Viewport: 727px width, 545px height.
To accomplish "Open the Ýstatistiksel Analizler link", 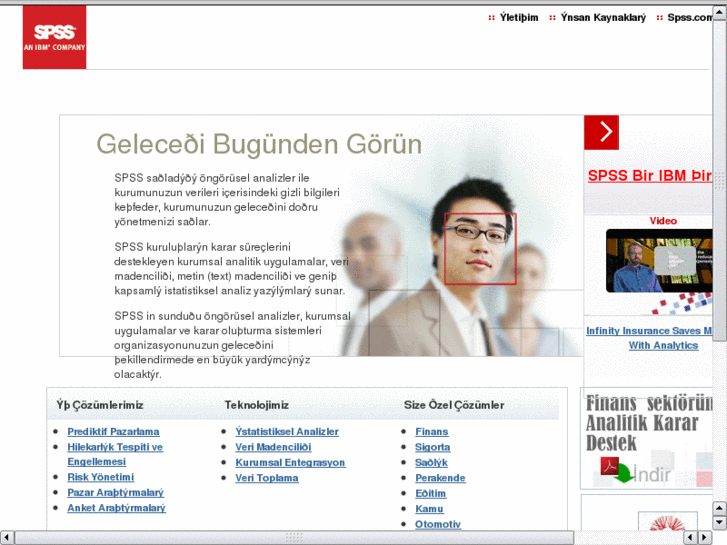I will pos(287,432).
